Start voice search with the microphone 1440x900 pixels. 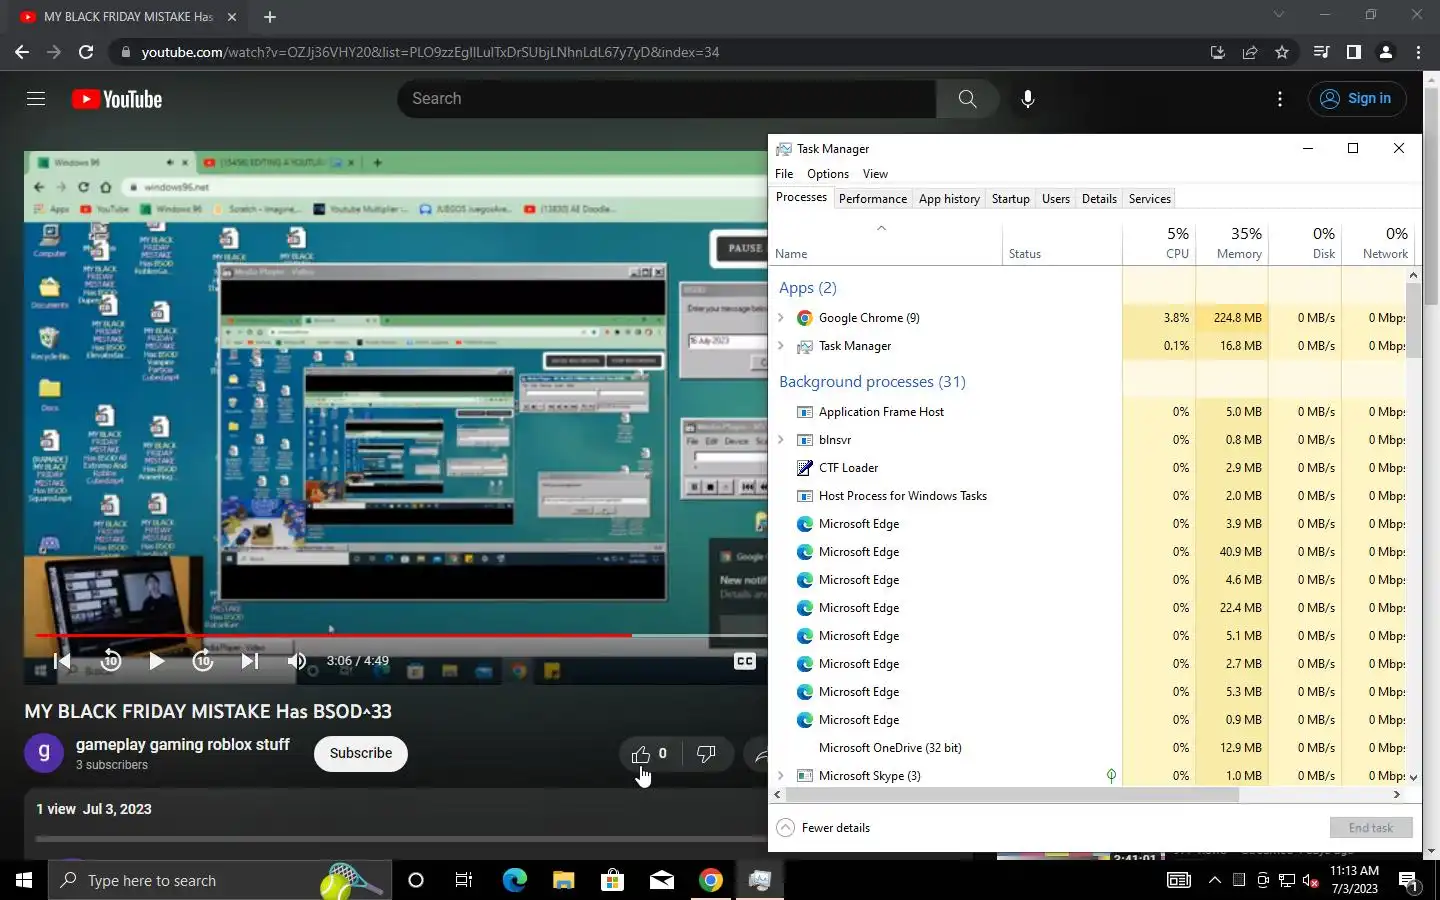(x=1027, y=99)
